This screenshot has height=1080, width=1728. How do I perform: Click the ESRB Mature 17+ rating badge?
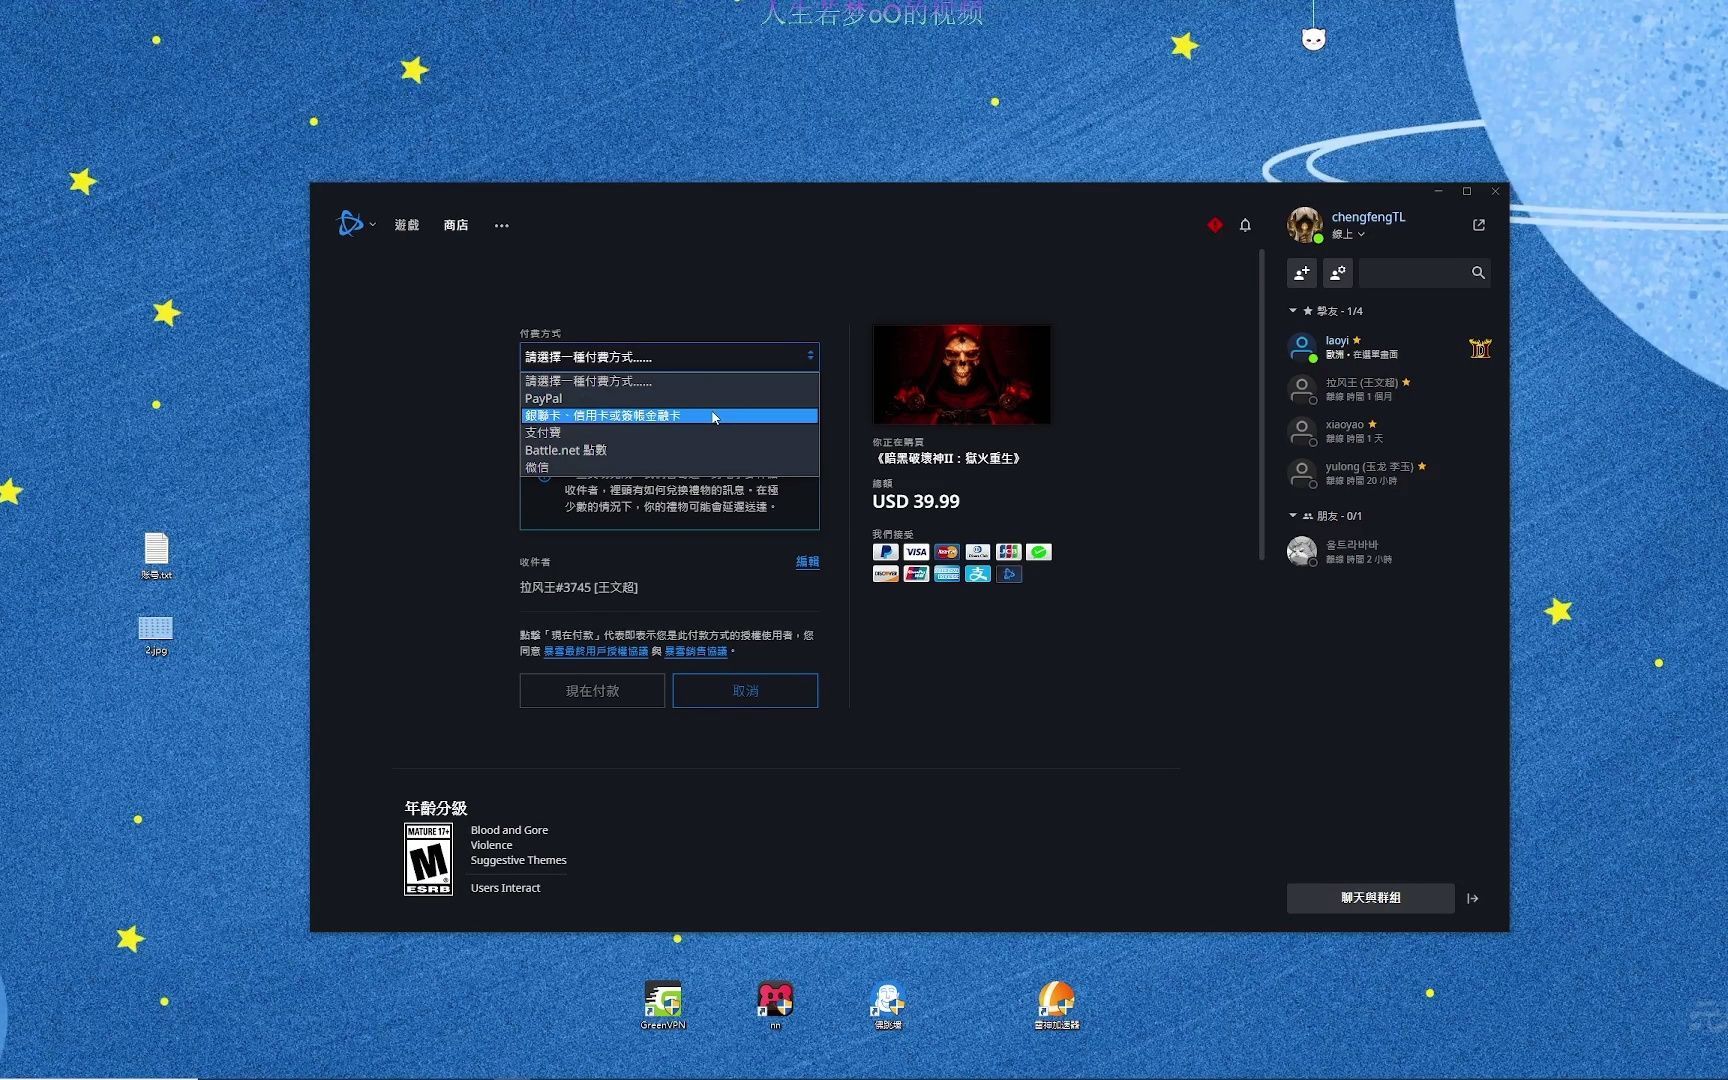428,859
